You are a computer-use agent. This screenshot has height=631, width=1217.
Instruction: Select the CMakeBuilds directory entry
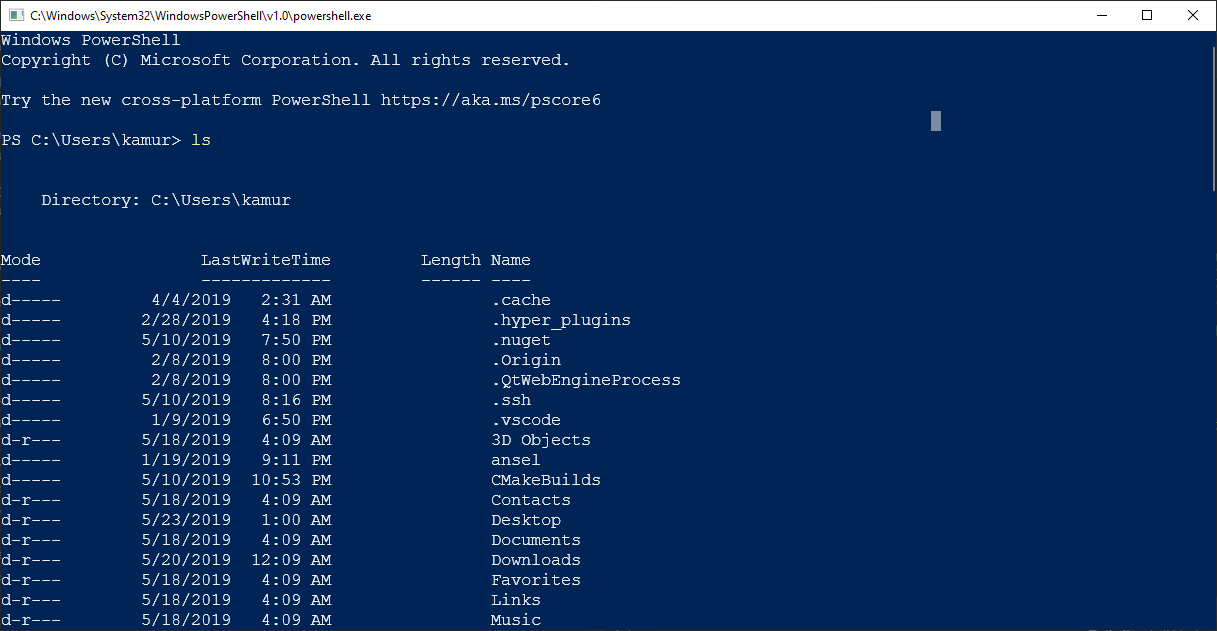(x=545, y=479)
